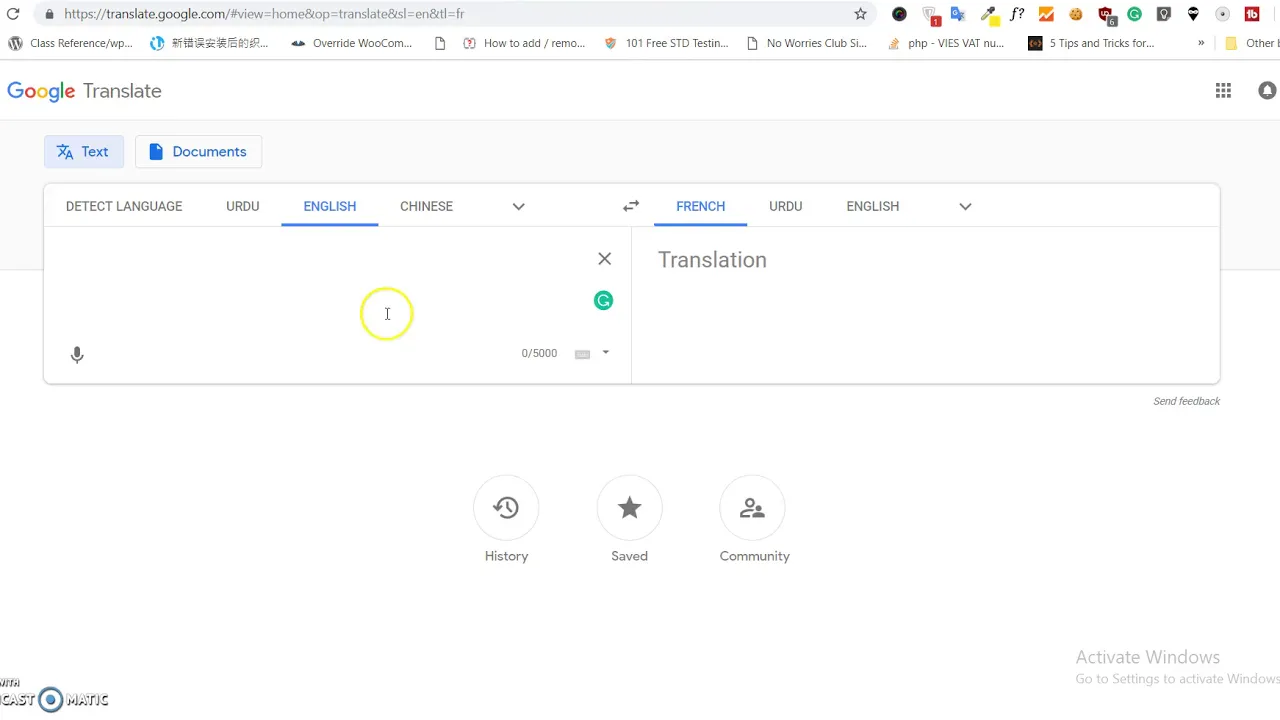Swap source and target languages

[x=631, y=206]
